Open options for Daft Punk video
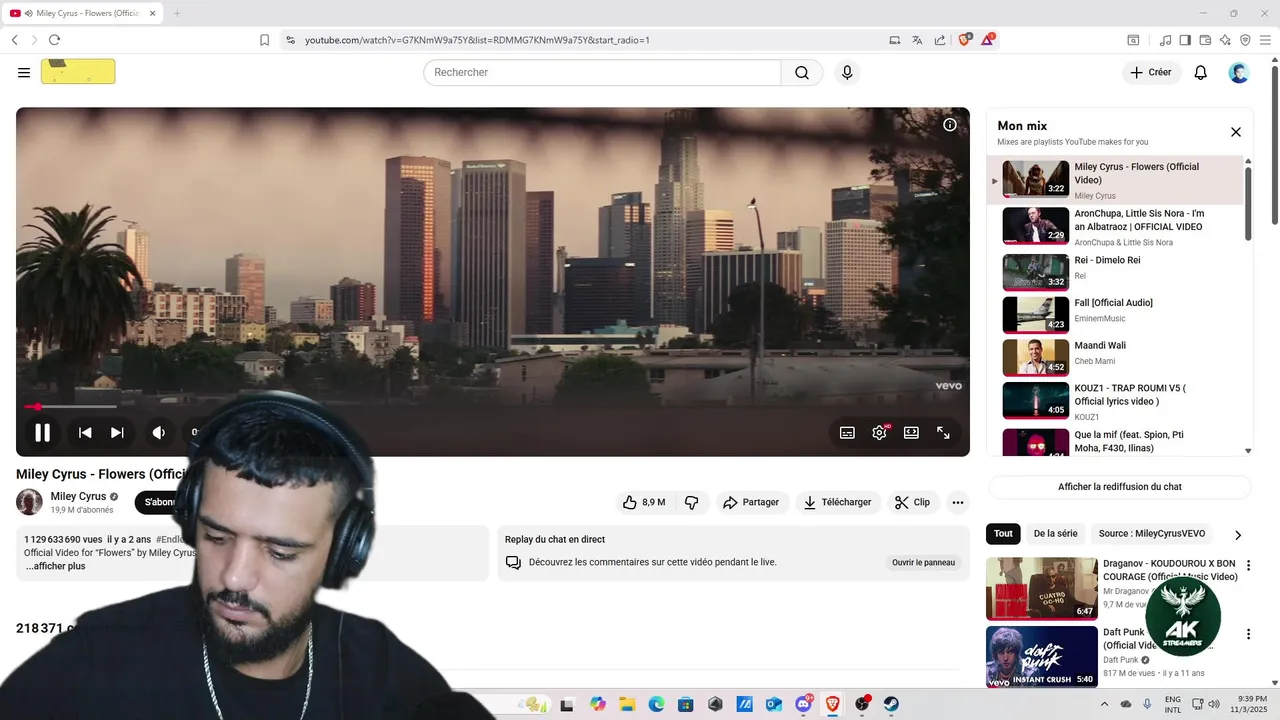Image resolution: width=1280 pixels, height=720 pixels. (1248, 634)
